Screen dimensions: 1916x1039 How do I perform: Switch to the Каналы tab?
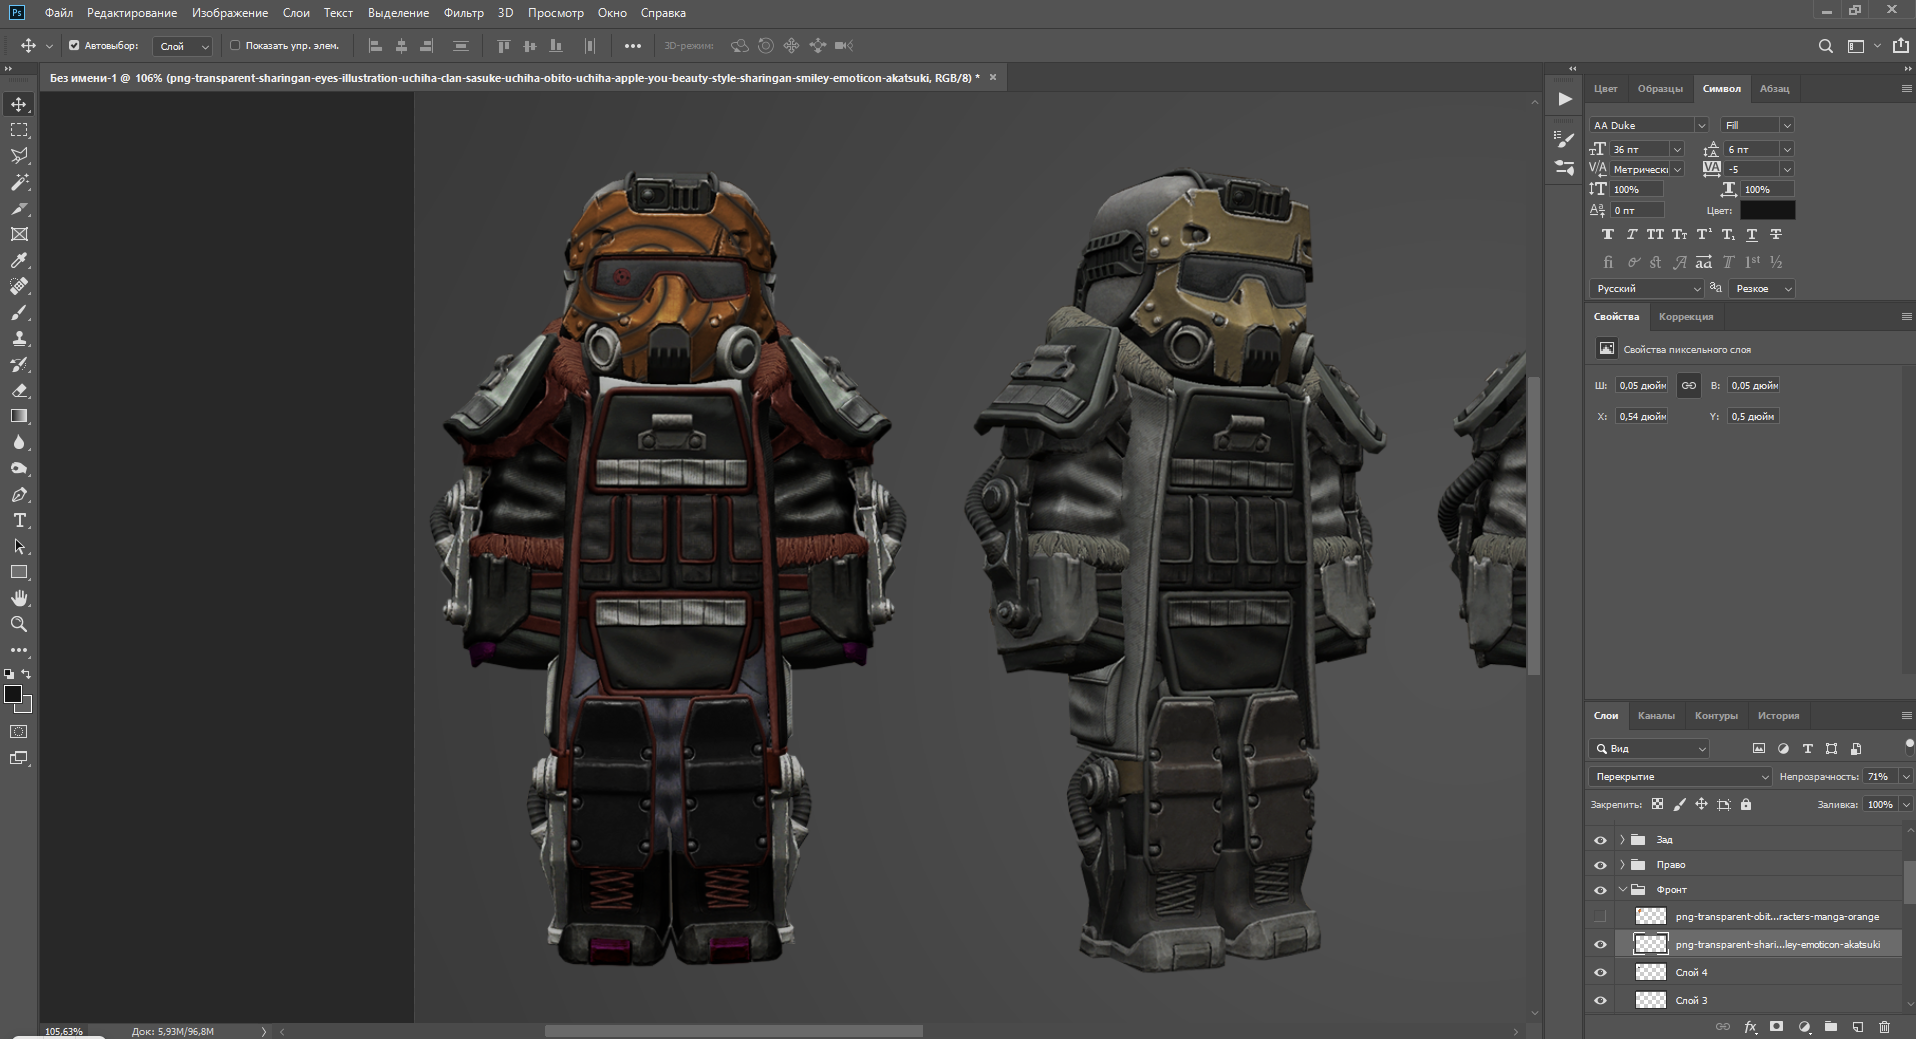click(1656, 715)
